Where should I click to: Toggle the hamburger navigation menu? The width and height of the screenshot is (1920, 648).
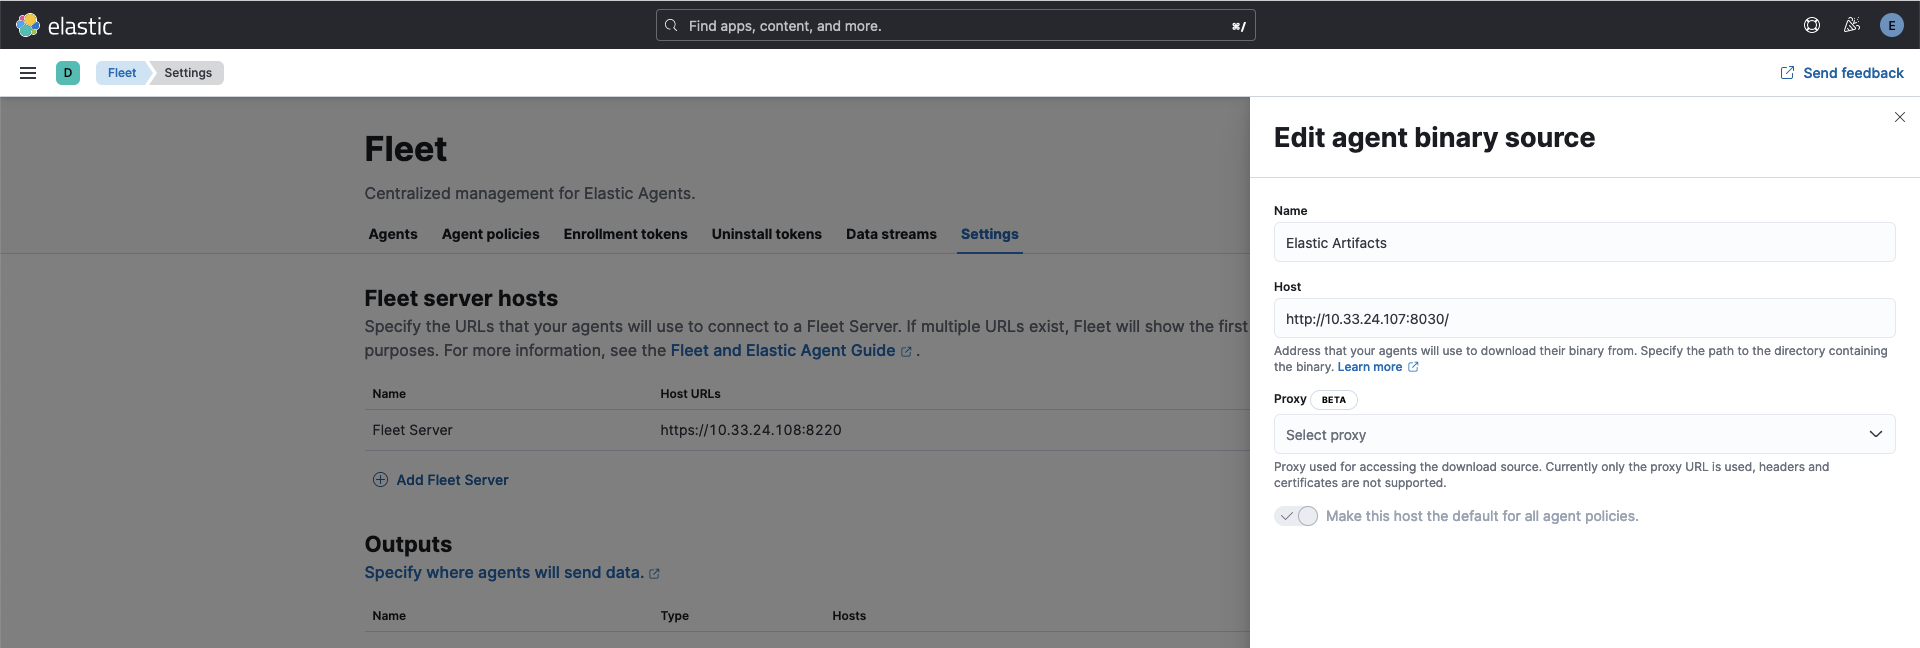click(28, 73)
